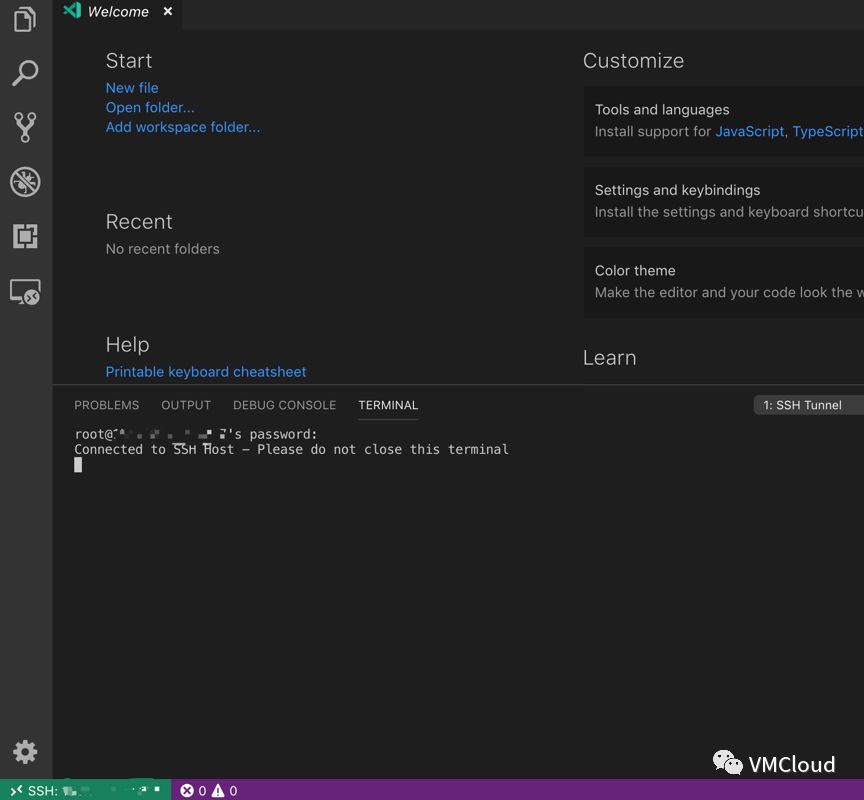Screen dimensions: 864x800
Task: Open Settings and keybindings card
Action: point(723,202)
